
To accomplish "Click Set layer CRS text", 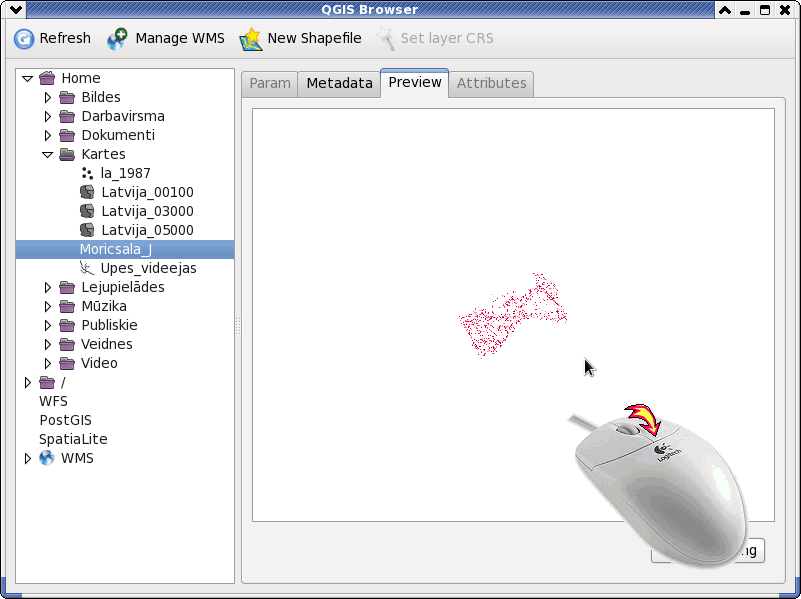I will tap(447, 38).
